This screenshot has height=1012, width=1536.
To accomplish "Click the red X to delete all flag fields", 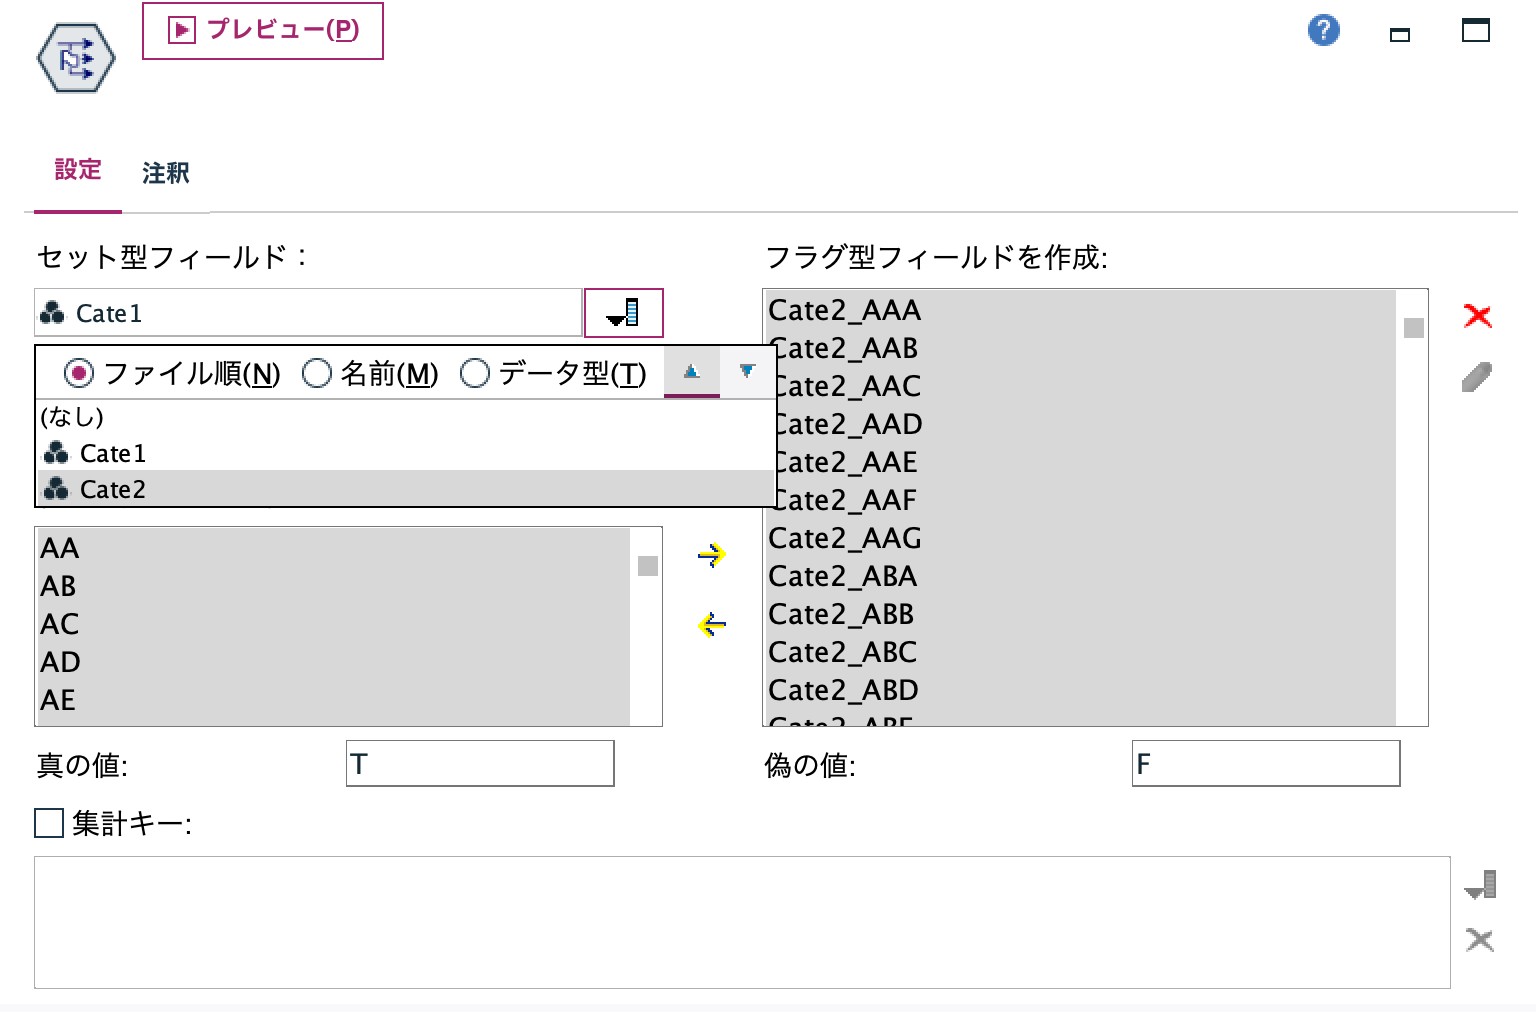I will [1477, 316].
